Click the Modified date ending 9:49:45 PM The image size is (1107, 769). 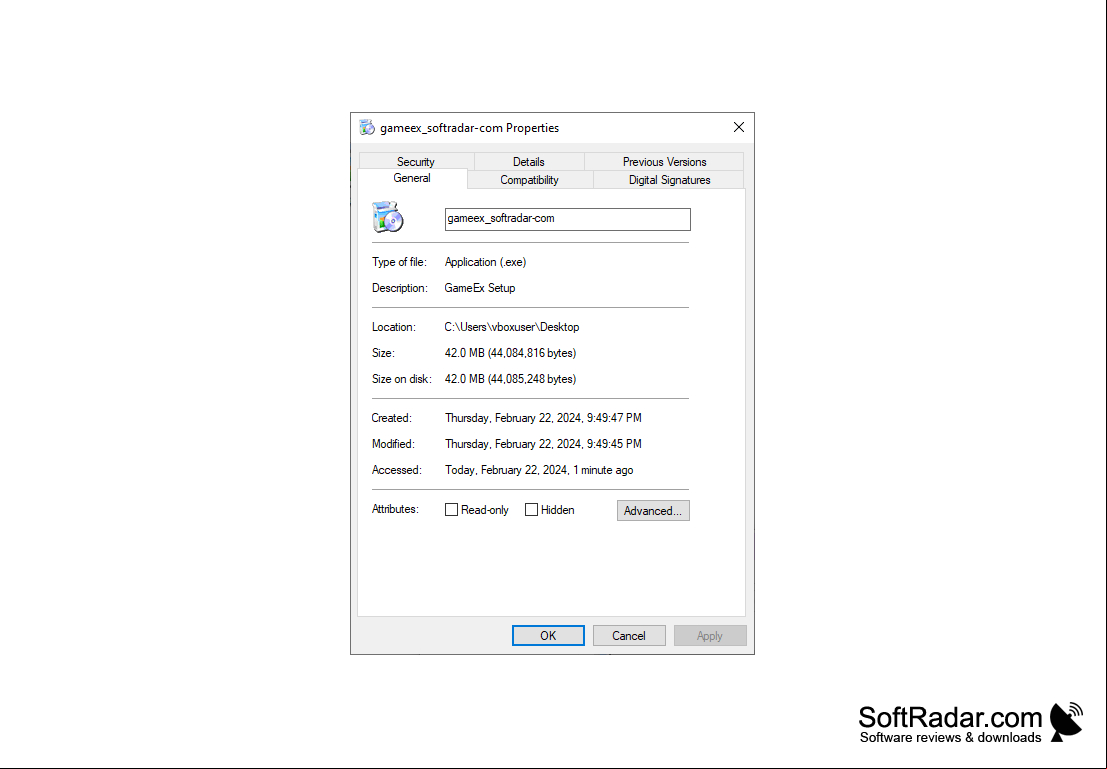coord(543,444)
